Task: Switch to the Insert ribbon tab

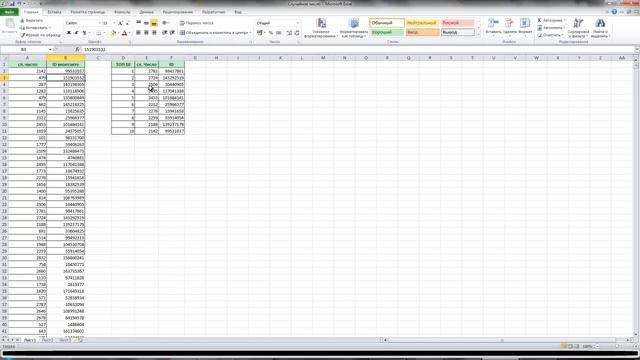Action: pyautogui.click(x=54, y=12)
